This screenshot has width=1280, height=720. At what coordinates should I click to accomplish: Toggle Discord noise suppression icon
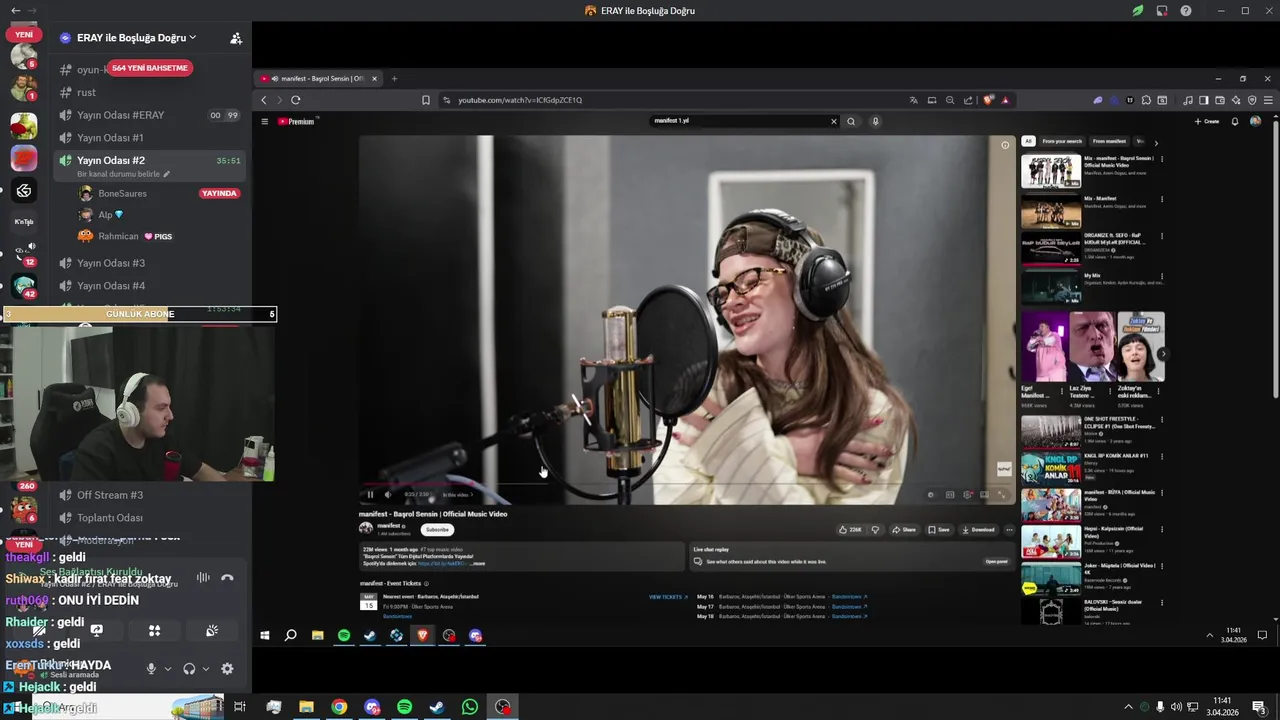203,578
